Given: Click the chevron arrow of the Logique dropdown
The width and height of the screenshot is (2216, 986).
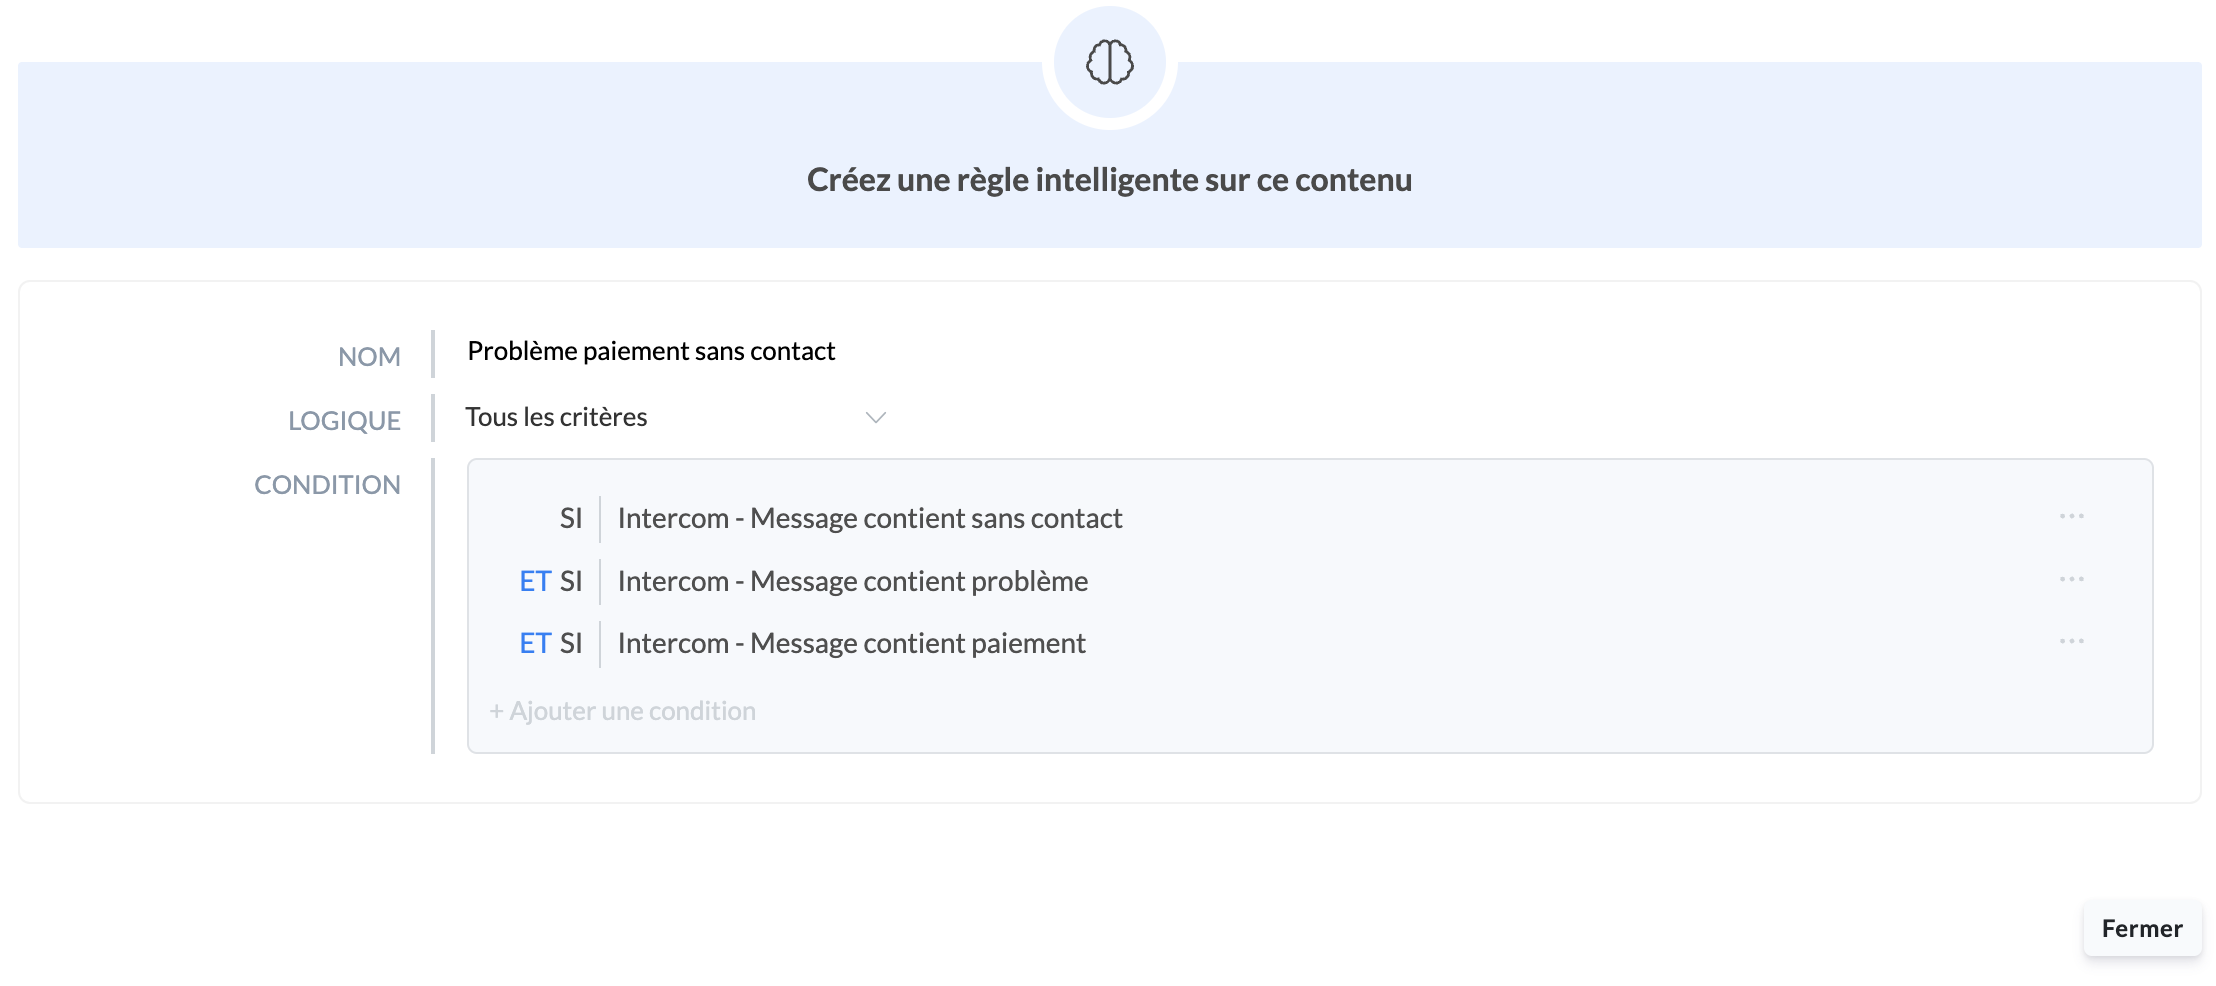Looking at the screenshot, I should click(875, 418).
